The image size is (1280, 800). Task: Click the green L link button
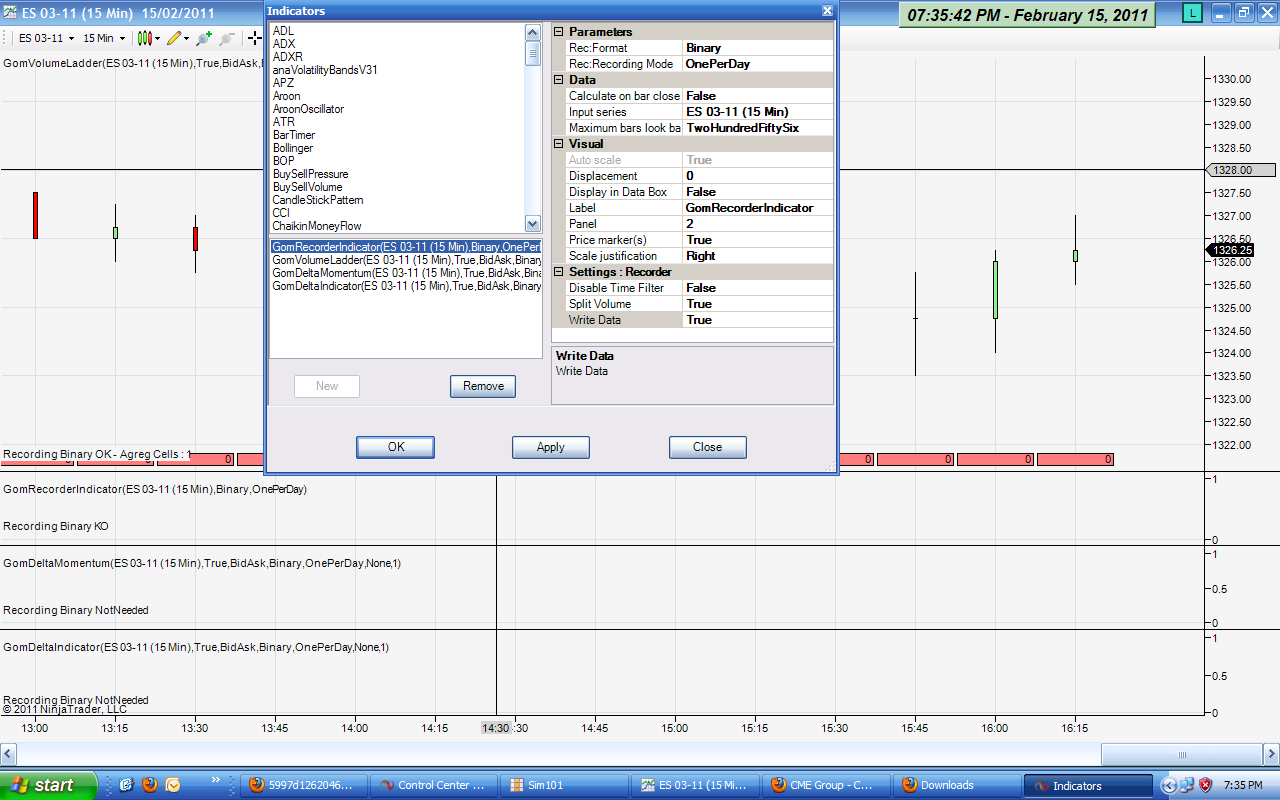[x=1192, y=13]
